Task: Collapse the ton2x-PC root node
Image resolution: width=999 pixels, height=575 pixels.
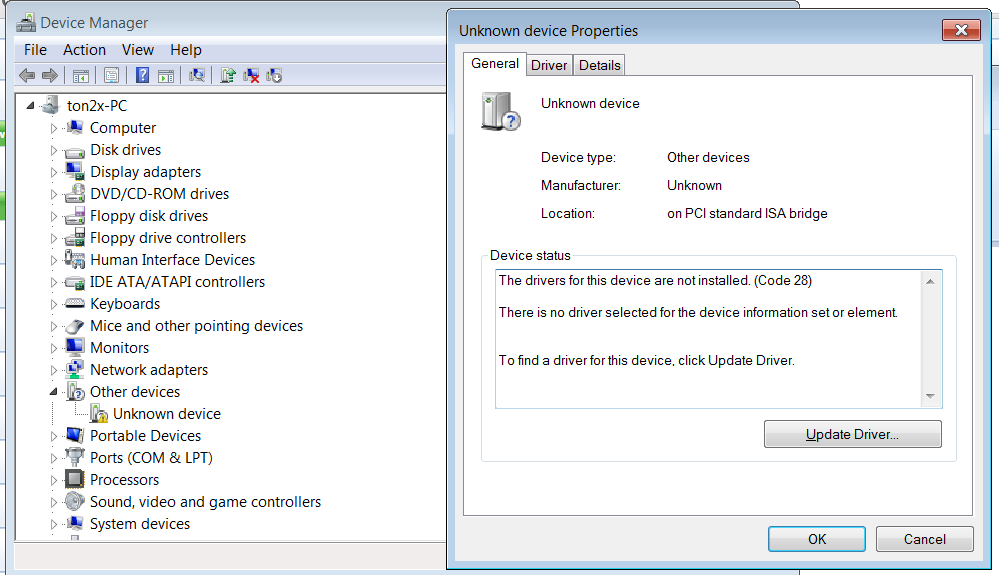Action: click(x=30, y=106)
